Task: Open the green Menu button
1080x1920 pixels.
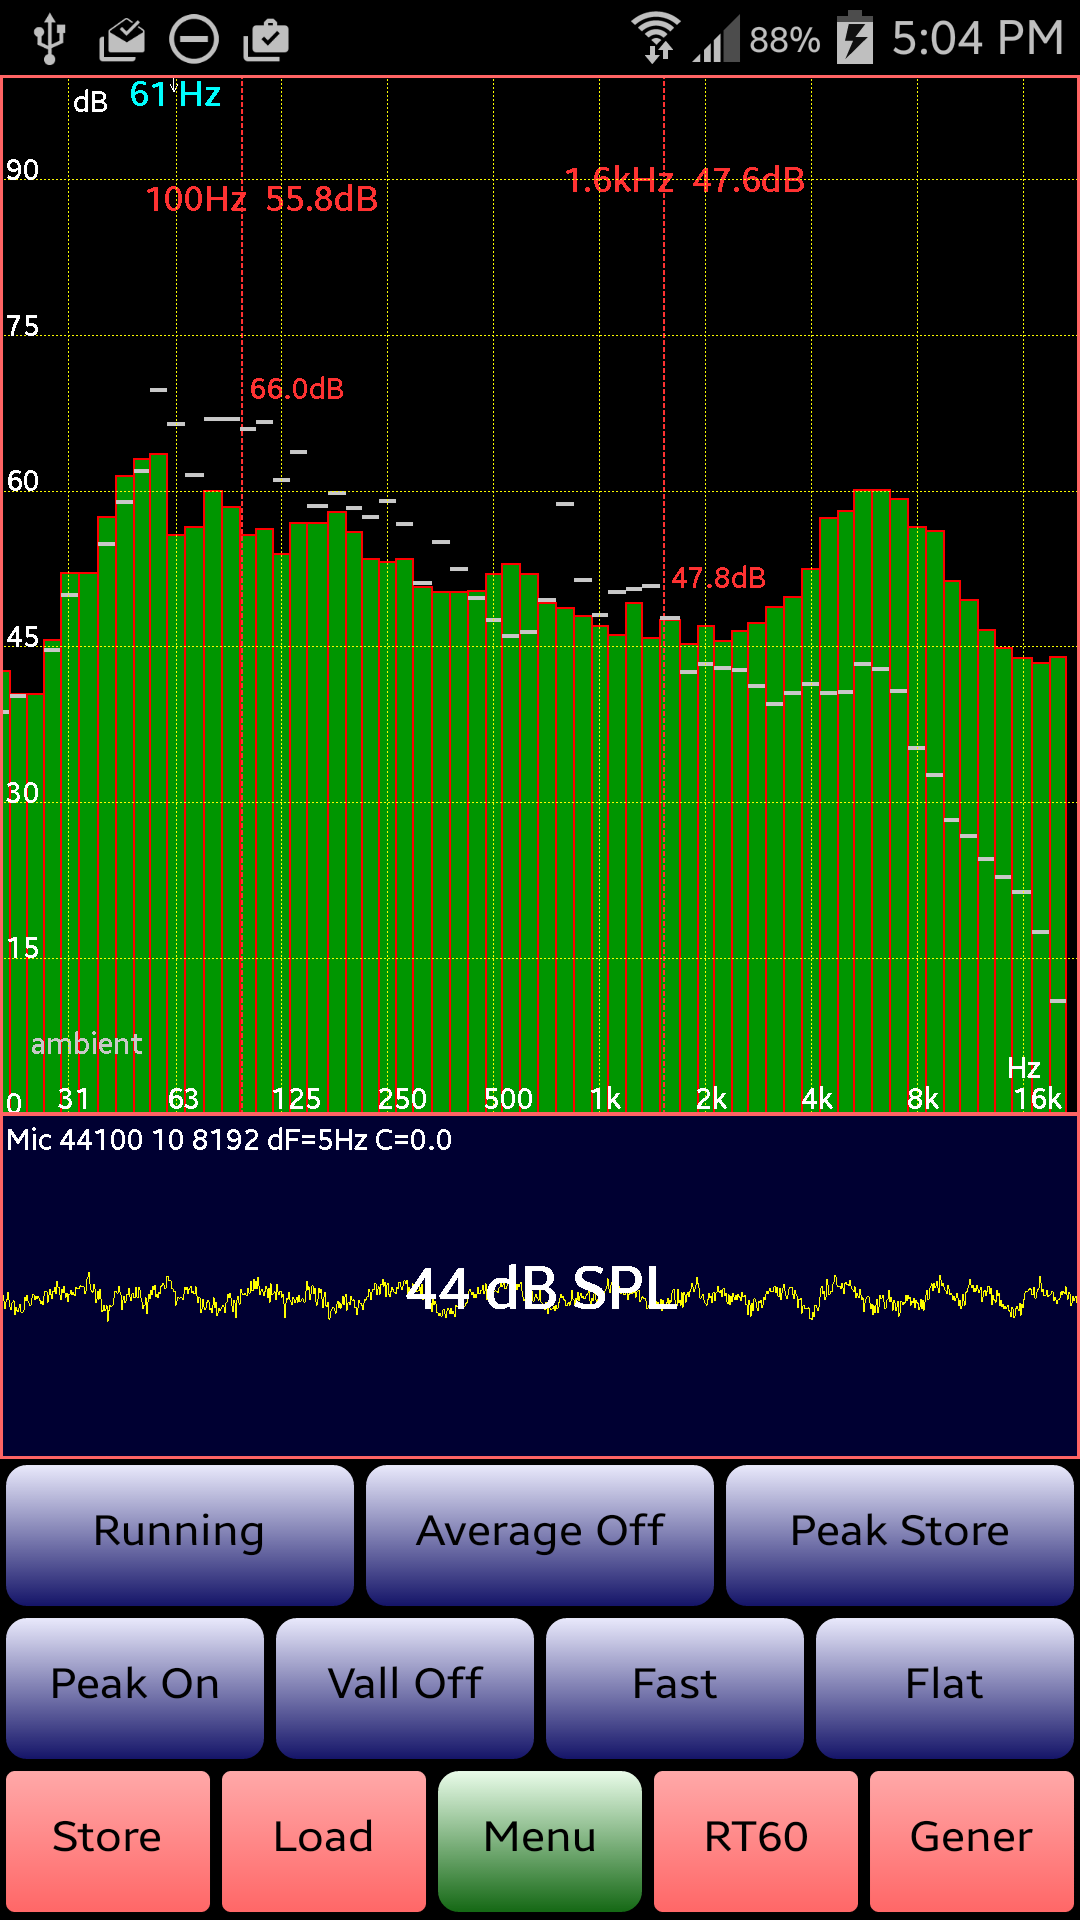Action: click(540, 1841)
